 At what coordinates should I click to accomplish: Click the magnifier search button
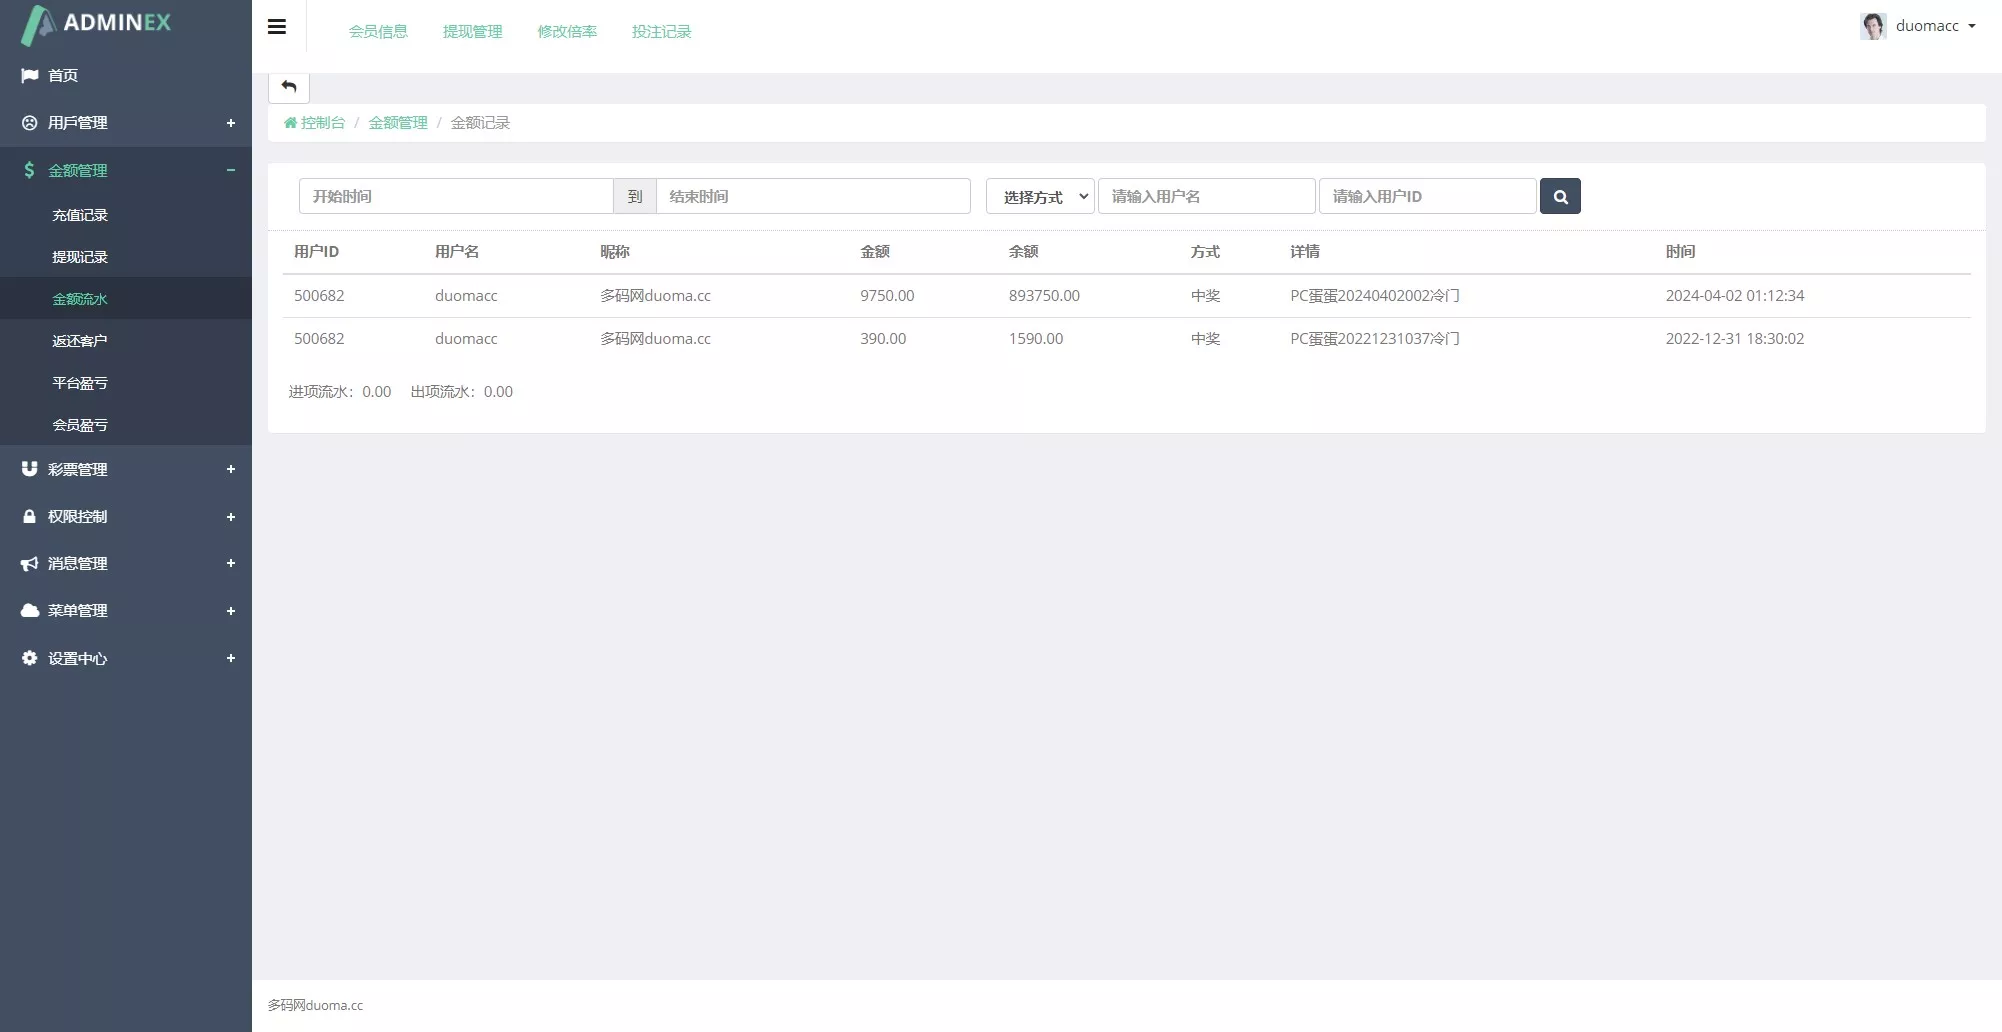[1560, 196]
